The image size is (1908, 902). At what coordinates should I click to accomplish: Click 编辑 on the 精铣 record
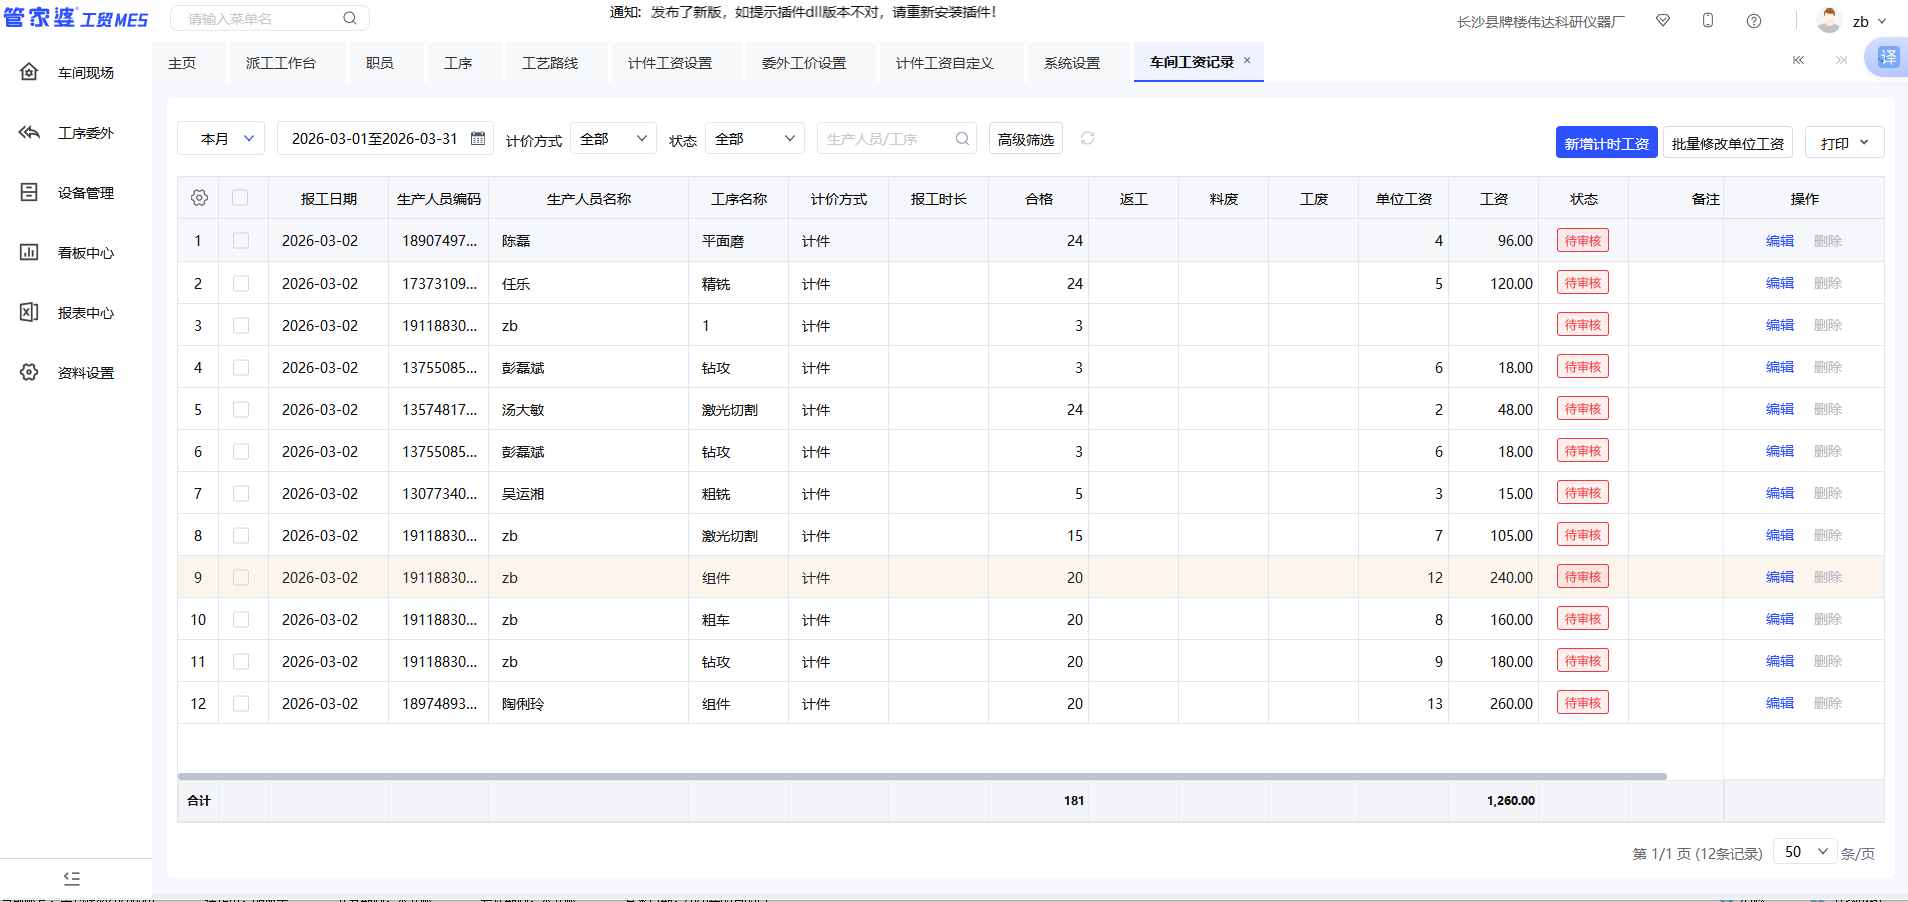1779,283
